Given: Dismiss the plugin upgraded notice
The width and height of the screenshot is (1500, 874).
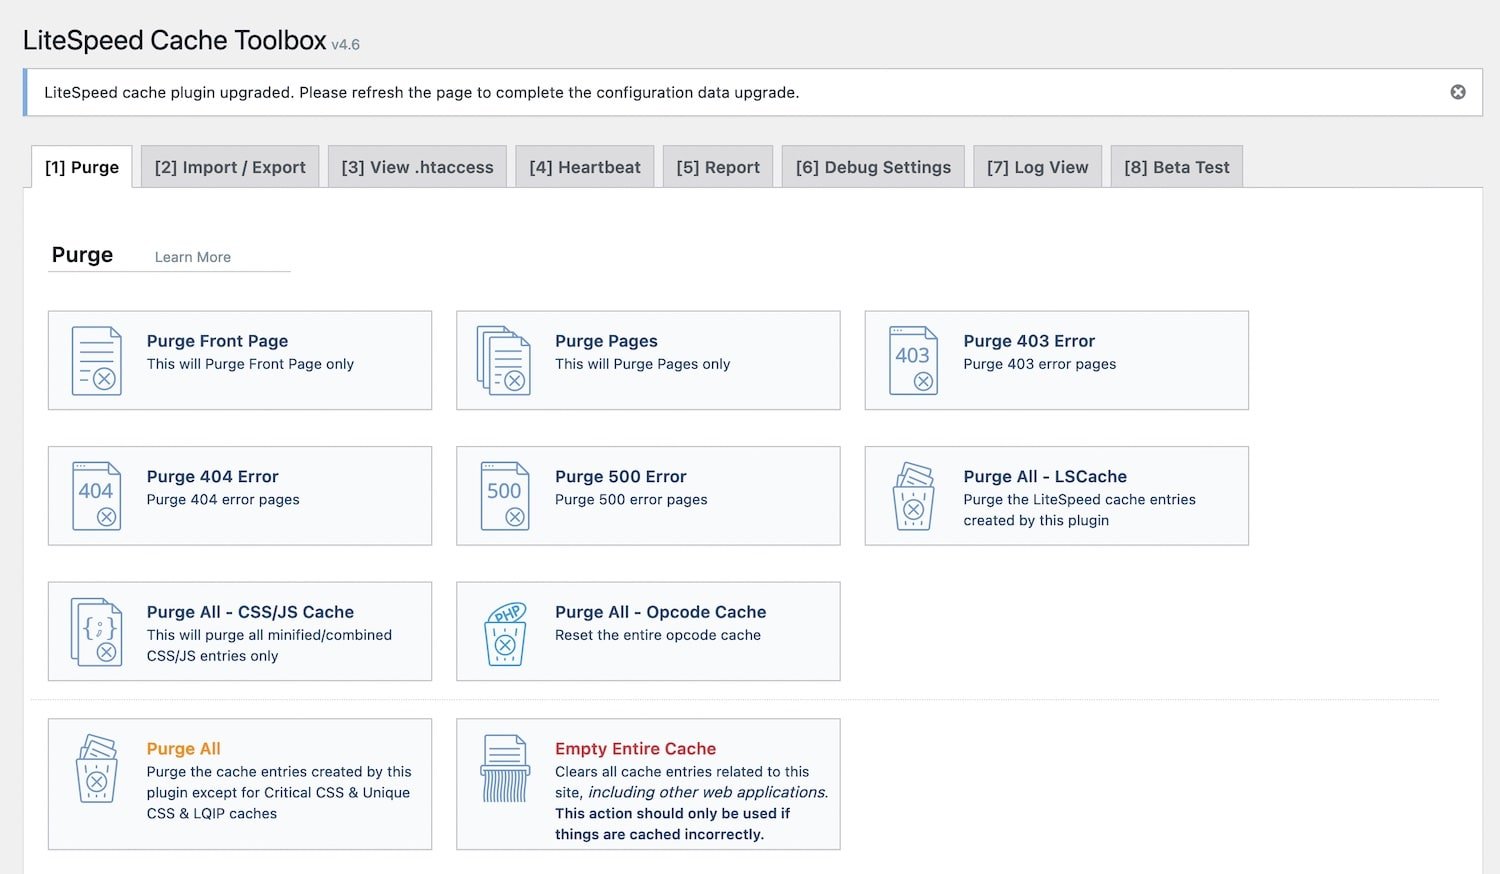Looking at the screenshot, I should (x=1458, y=92).
